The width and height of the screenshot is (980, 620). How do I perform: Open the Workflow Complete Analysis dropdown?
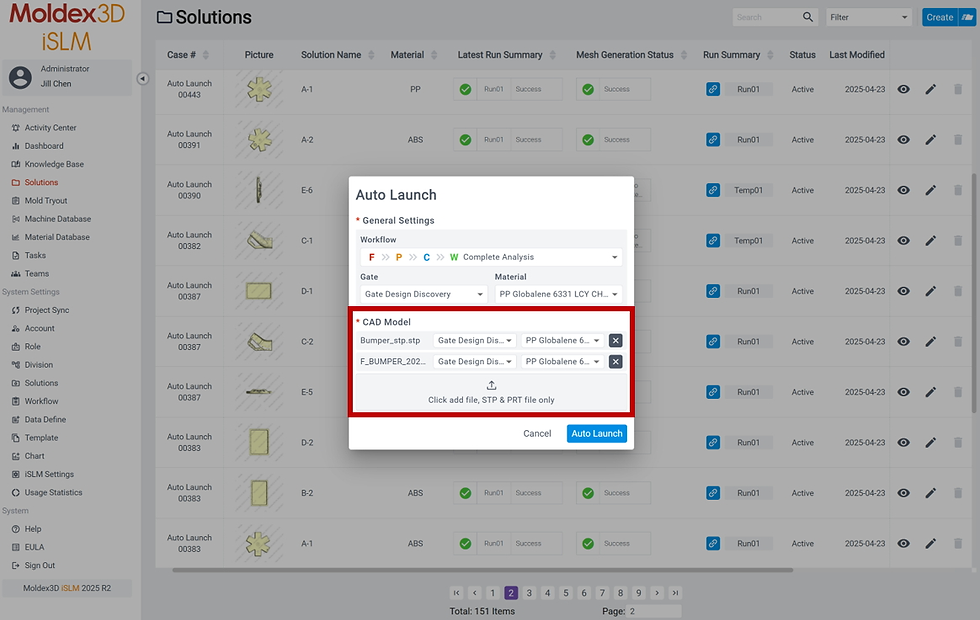491,258
